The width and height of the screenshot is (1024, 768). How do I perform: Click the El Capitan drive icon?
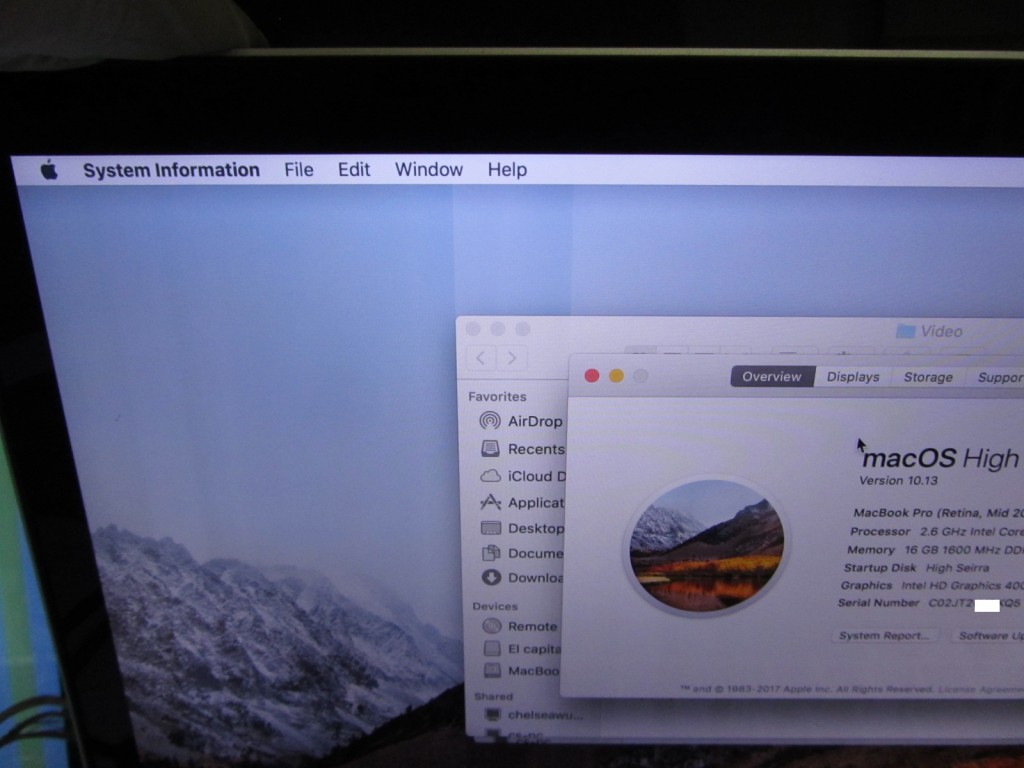pyautogui.click(x=492, y=648)
